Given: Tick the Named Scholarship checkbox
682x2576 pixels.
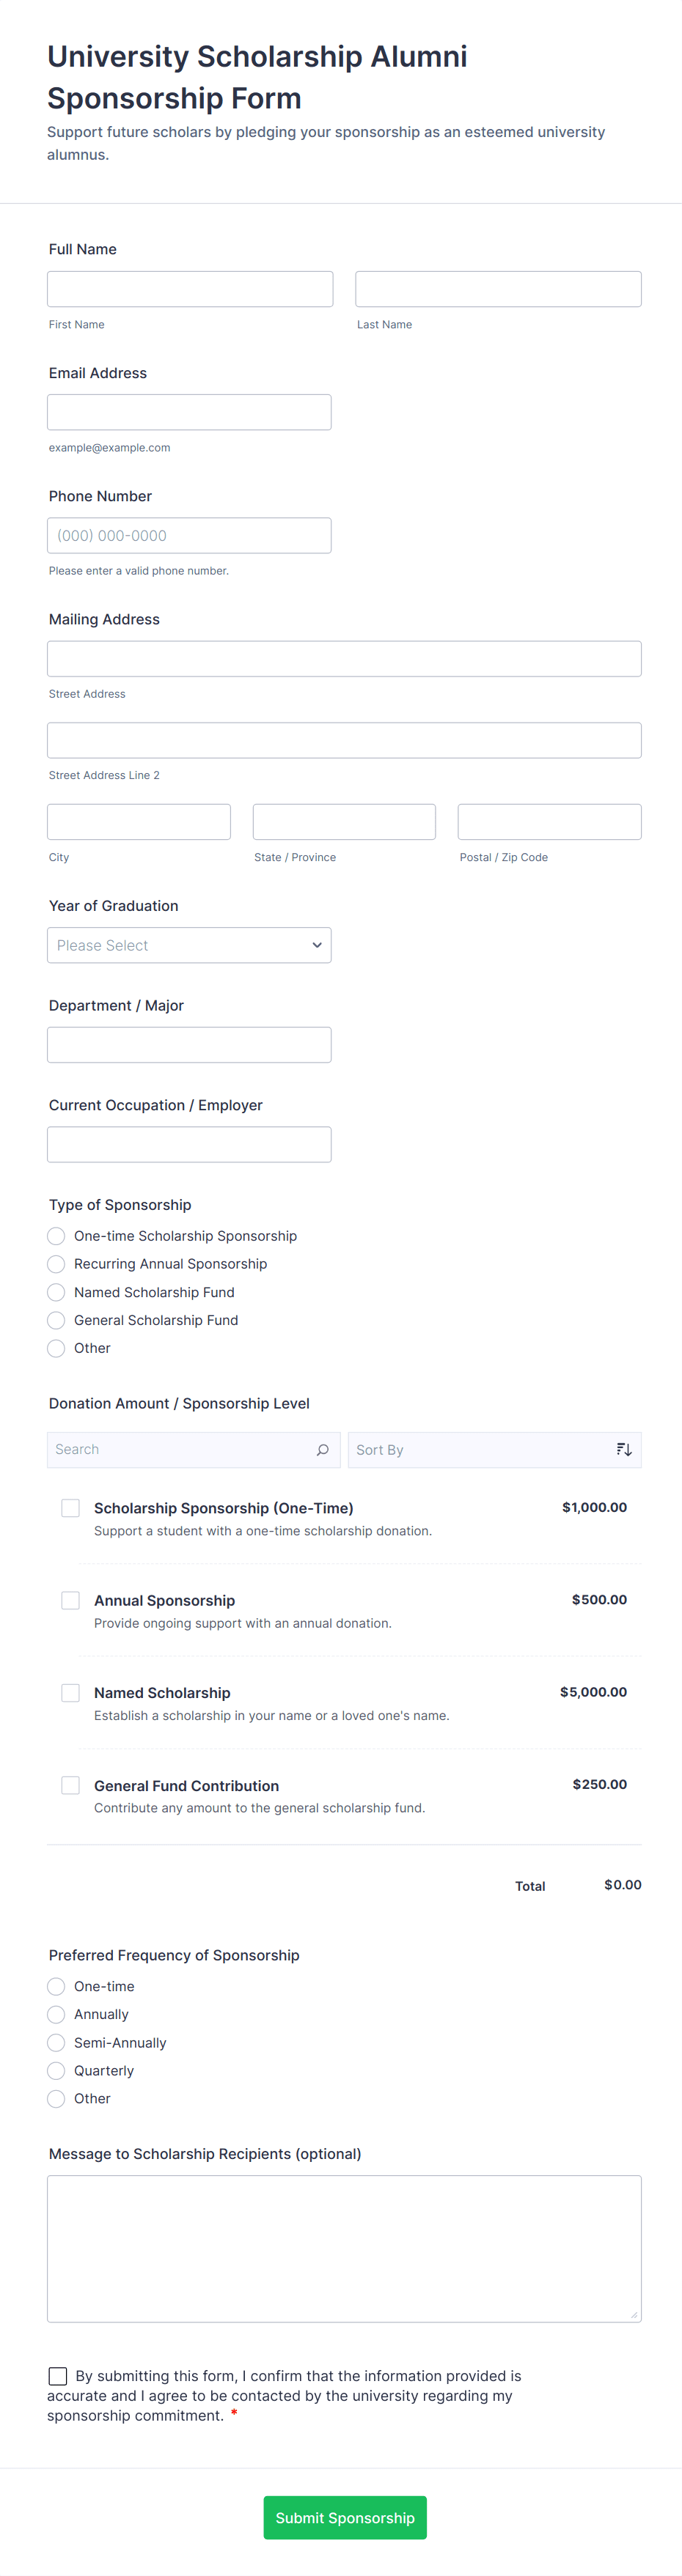Looking at the screenshot, I should click(71, 1692).
